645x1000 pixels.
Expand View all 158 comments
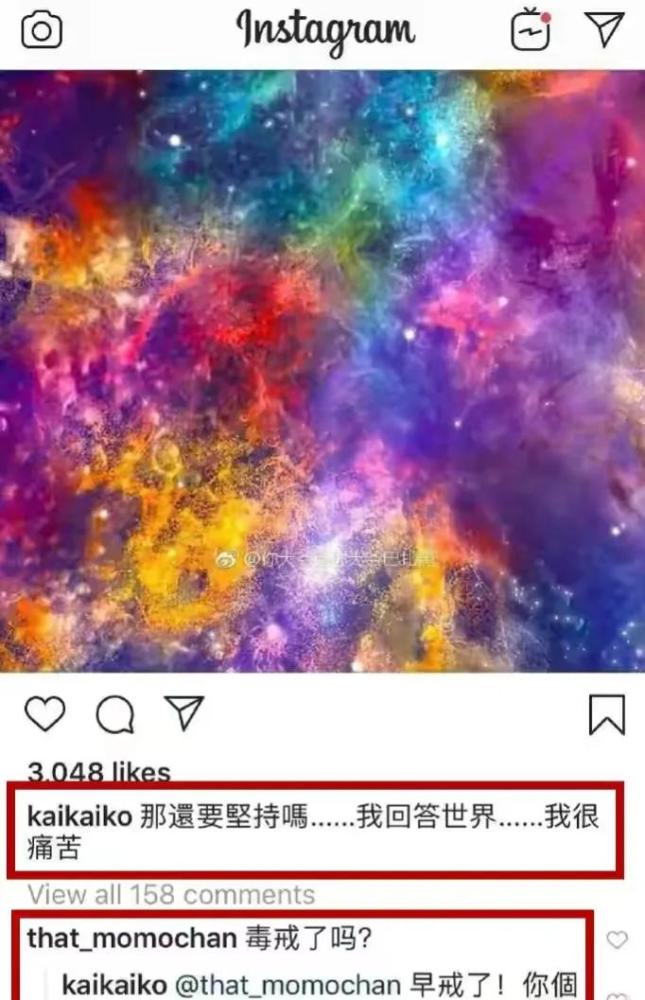tap(172, 895)
